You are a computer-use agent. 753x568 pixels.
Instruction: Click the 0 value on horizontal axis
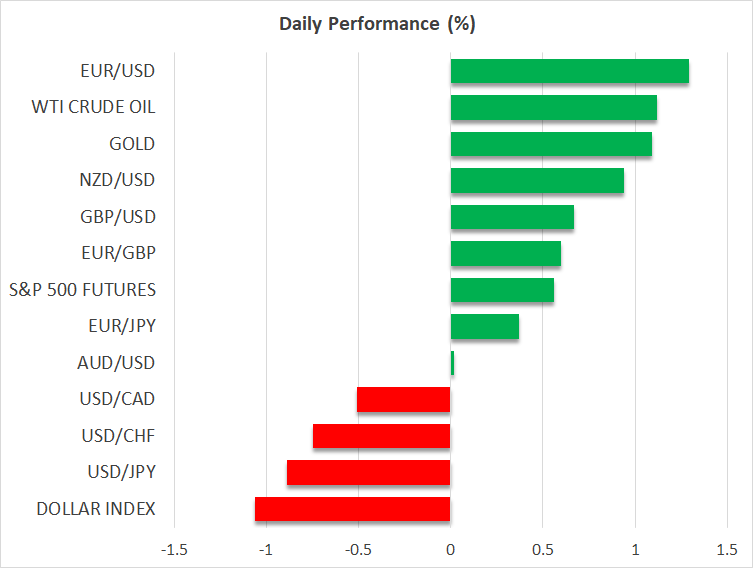click(450, 549)
